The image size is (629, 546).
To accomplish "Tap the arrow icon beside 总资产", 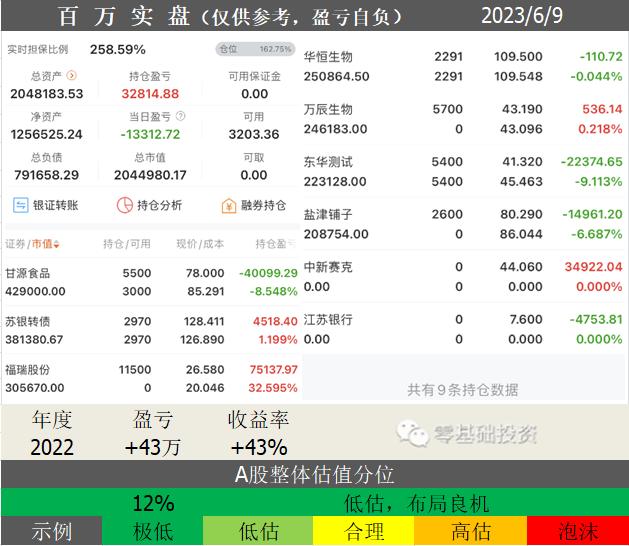I will [72, 75].
